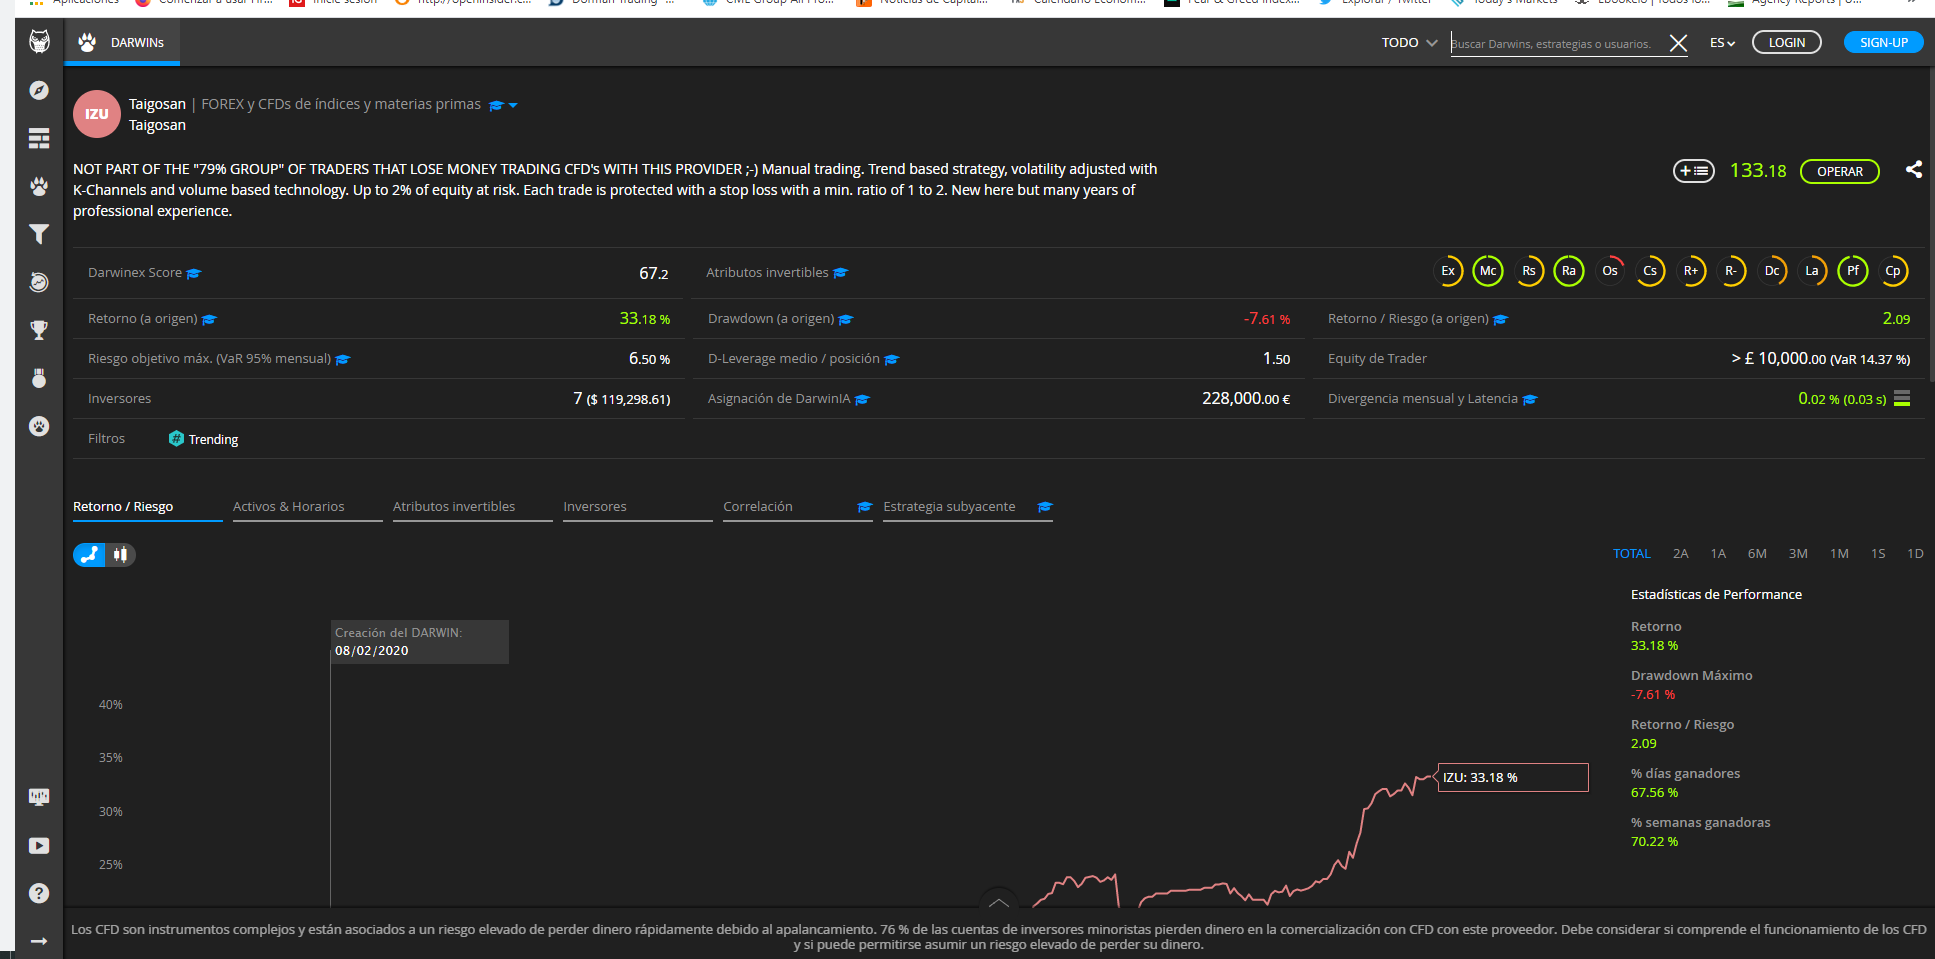Expand the dropdown arrow next to FOREX y CFDs
Viewport: 1935px width, 959px height.
[x=513, y=105]
